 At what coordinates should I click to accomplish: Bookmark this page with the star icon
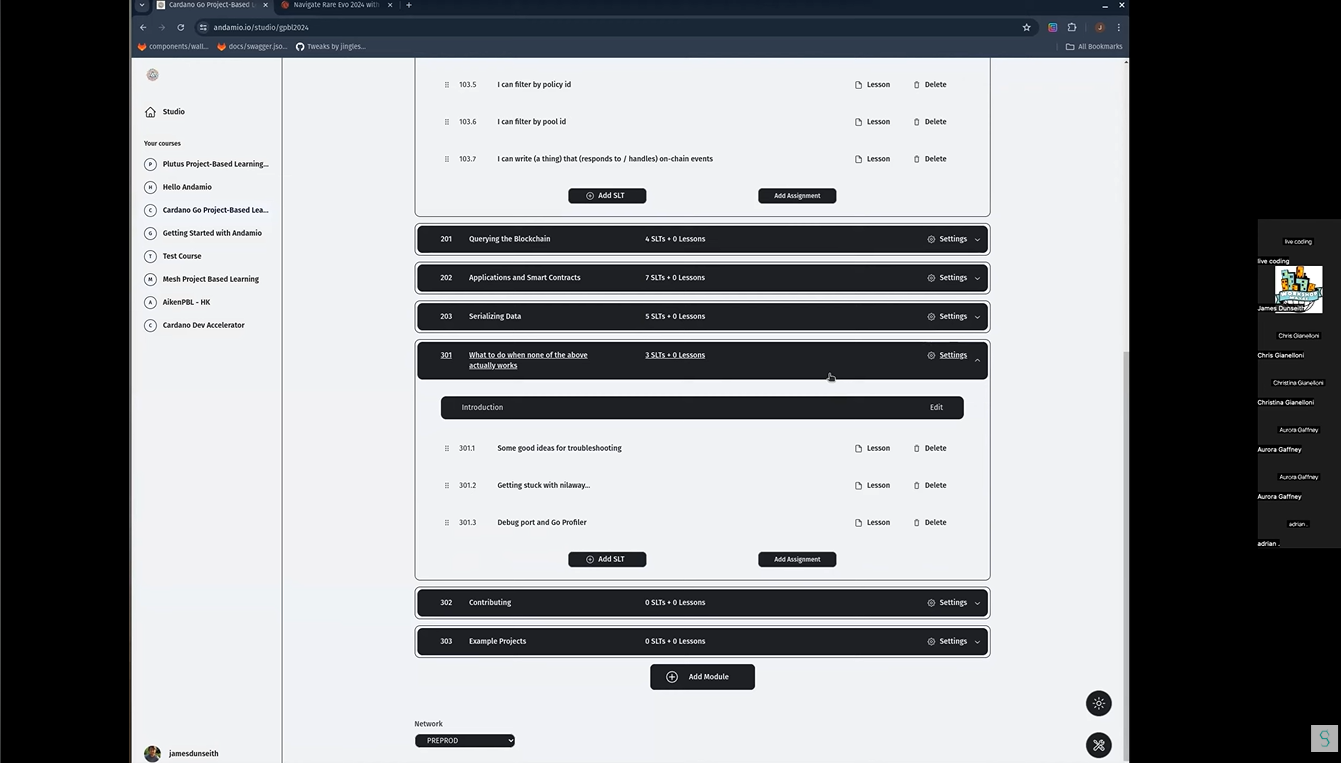point(1026,27)
